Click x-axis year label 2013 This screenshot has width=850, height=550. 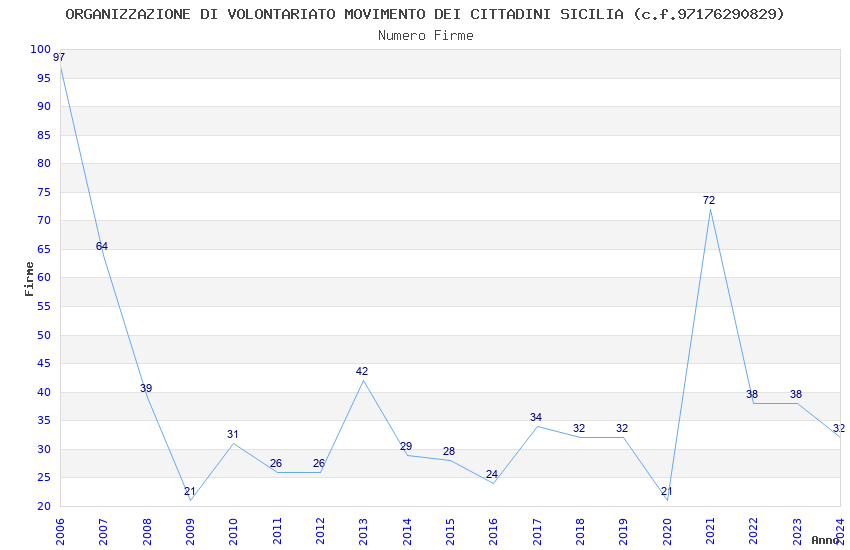tap(363, 531)
